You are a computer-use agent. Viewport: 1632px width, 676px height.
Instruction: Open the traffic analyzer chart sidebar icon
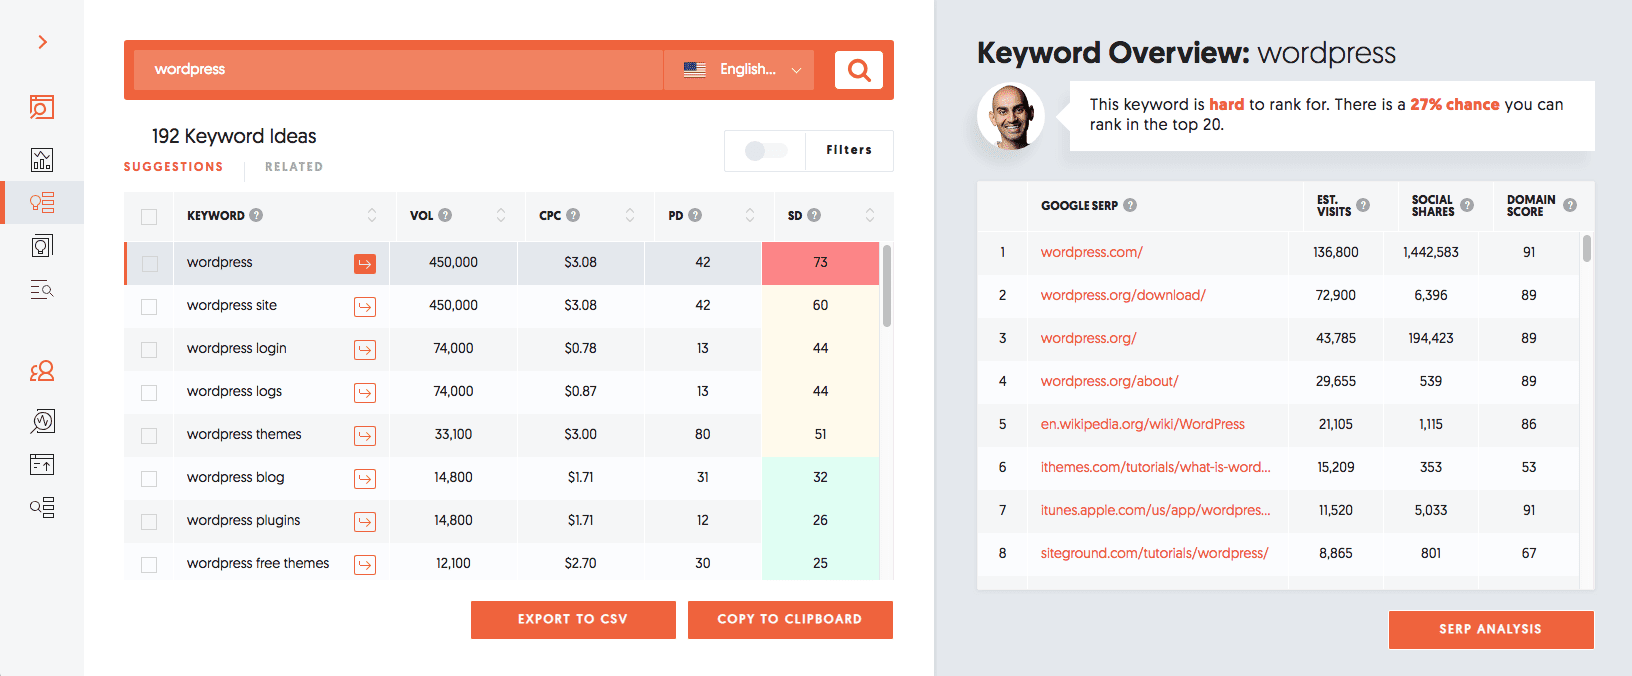42,160
